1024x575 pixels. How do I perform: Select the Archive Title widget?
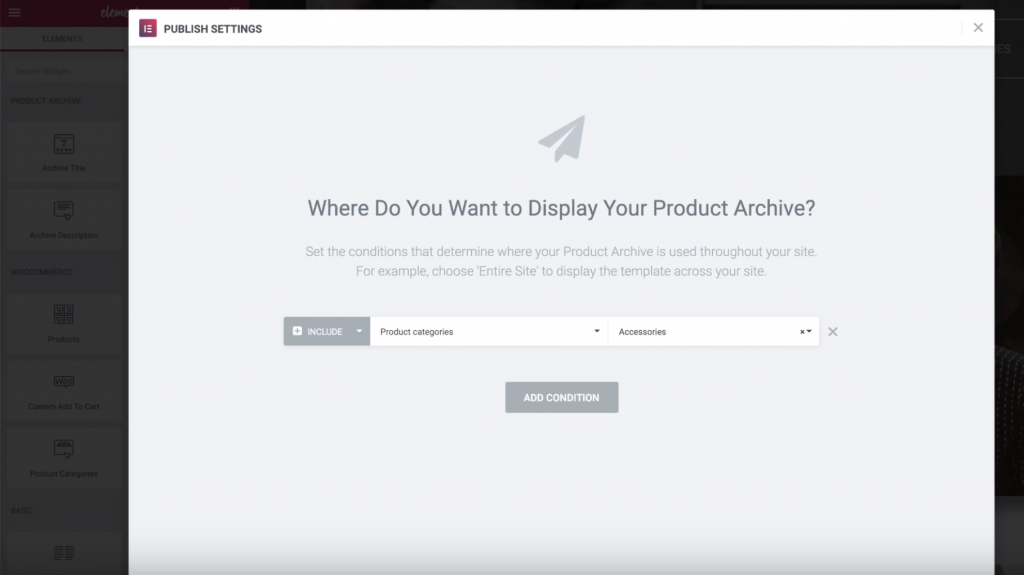coord(63,152)
